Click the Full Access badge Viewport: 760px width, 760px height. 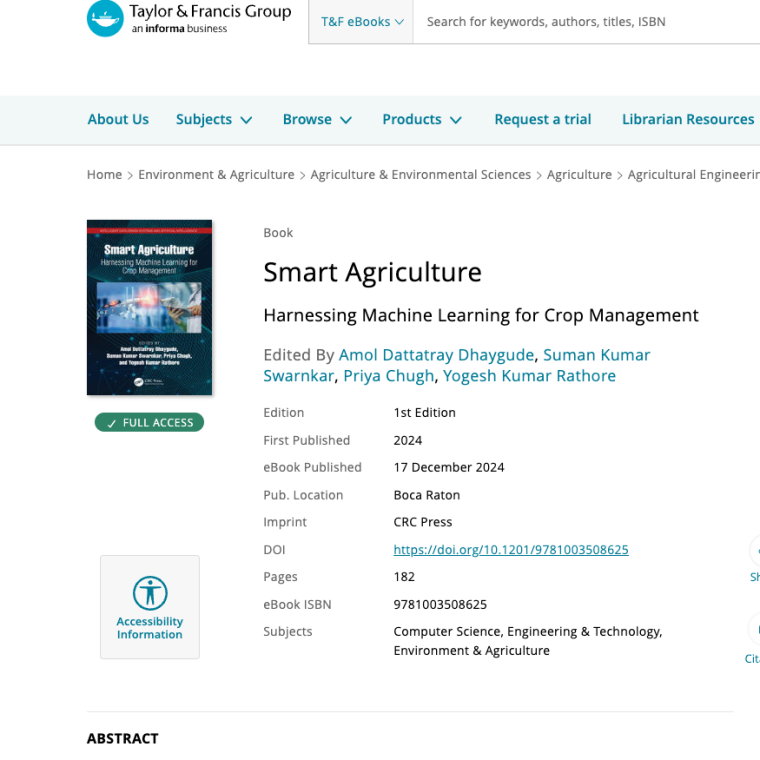click(149, 422)
